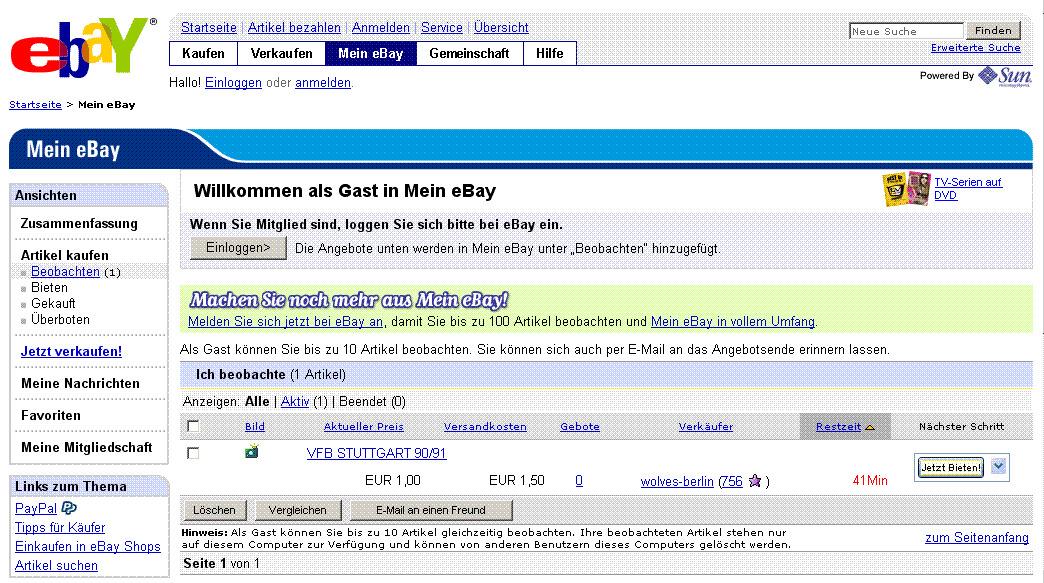Viewport: 1044px width, 583px height.
Task: Open the TV-Serien DVD ad thumbnail
Action: pyautogui.click(x=906, y=189)
